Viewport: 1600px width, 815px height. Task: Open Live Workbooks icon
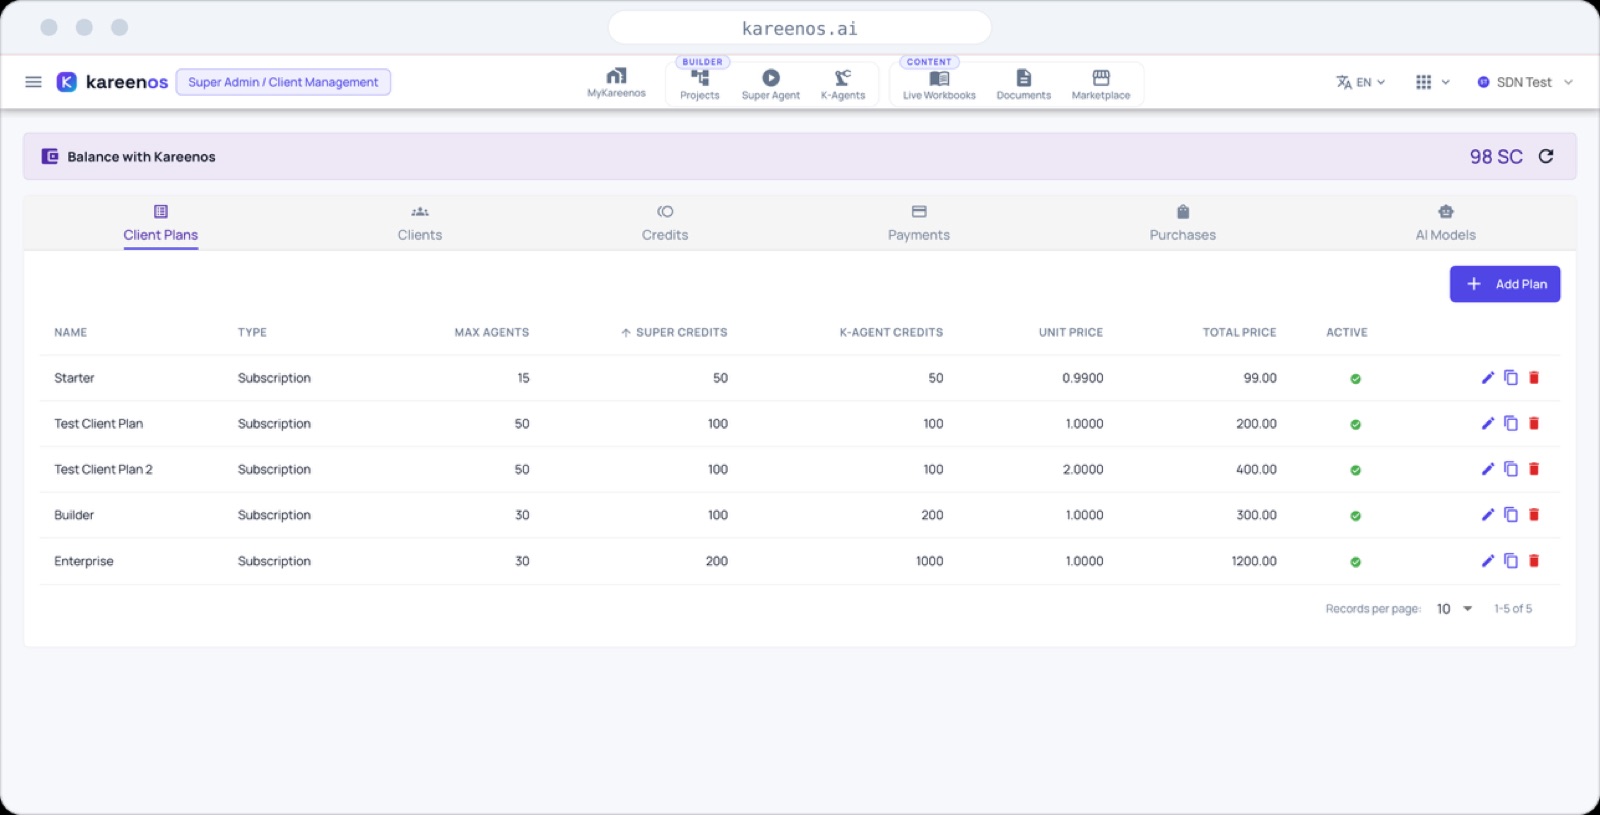pos(939,84)
